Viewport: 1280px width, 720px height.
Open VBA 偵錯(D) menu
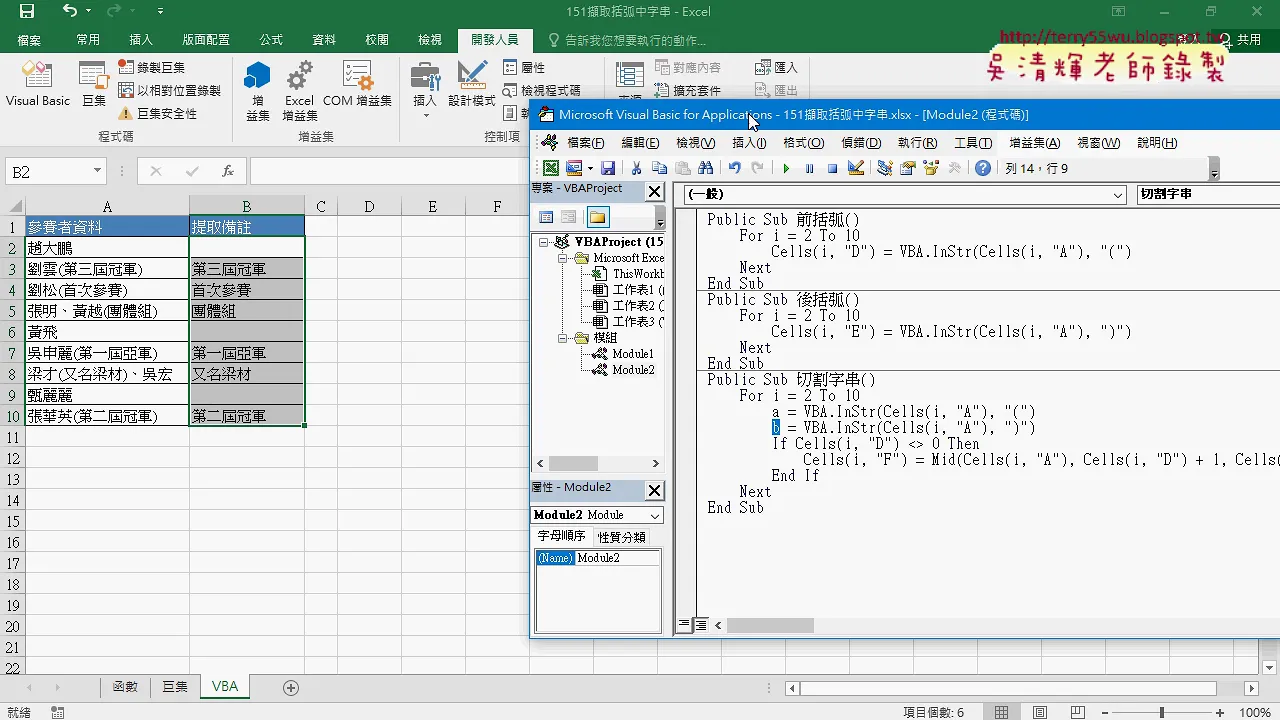(861, 143)
